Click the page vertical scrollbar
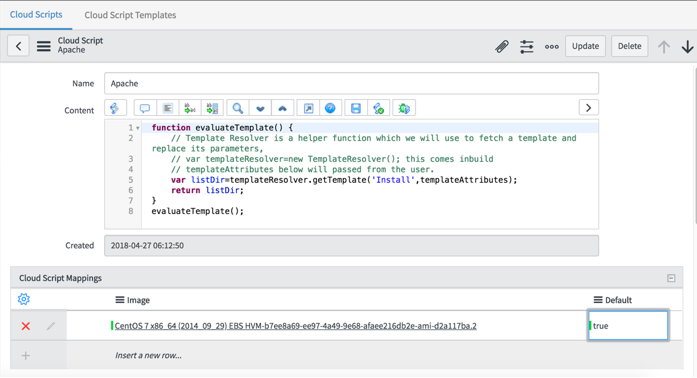 click(695, 145)
